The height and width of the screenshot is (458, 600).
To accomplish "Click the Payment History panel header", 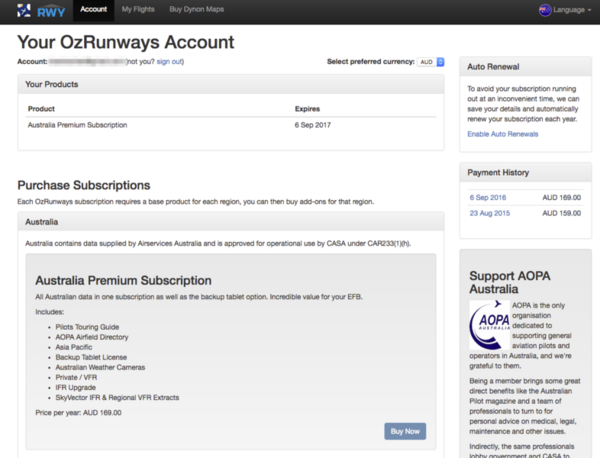I will tap(521, 173).
